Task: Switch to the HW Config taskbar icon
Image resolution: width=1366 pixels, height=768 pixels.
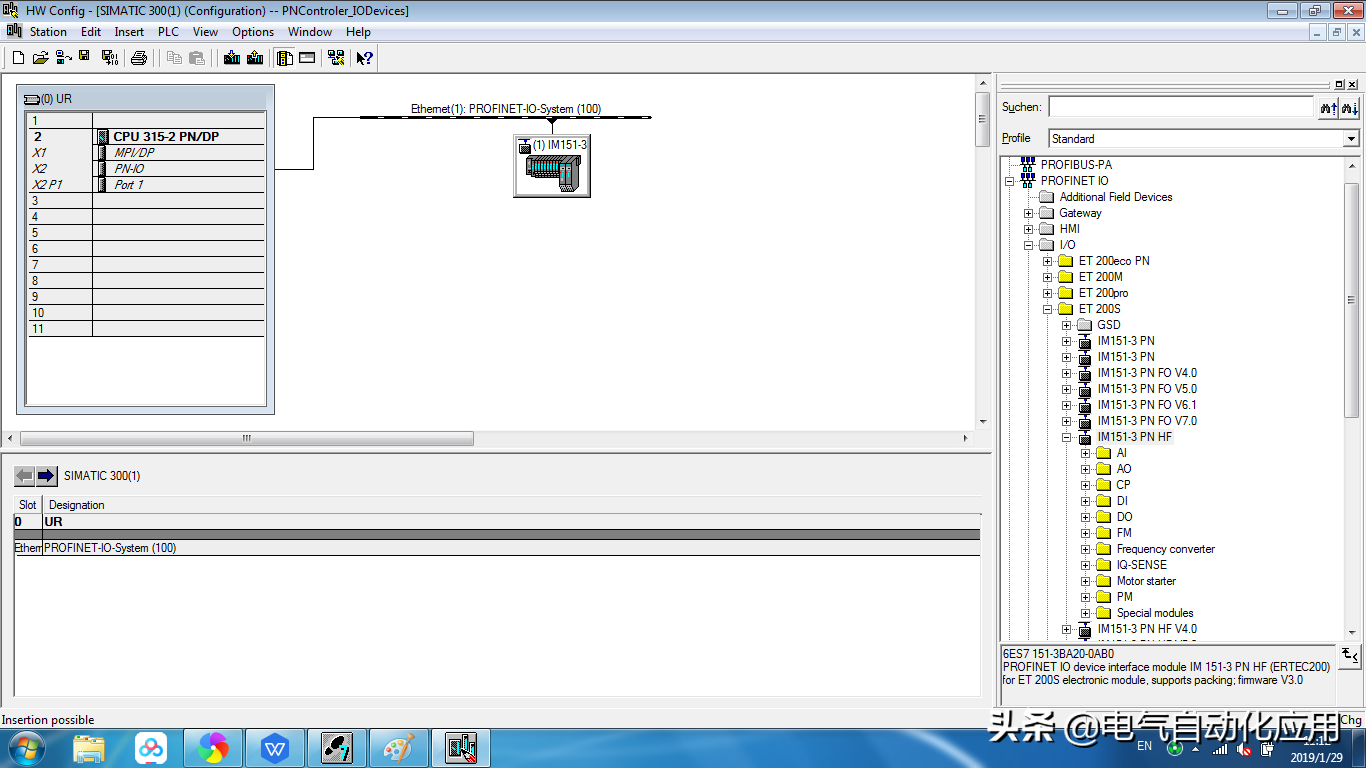Action: click(x=461, y=748)
